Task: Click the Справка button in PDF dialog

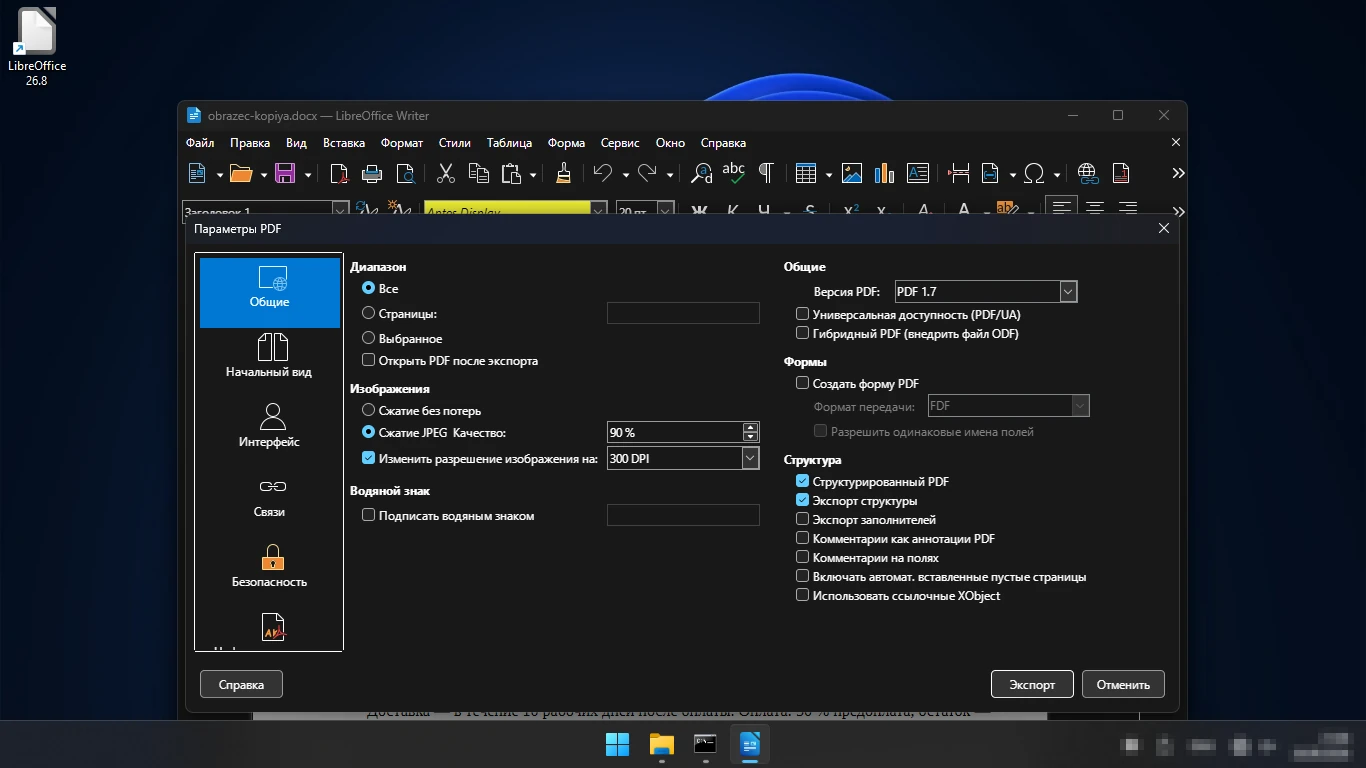Action: (241, 685)
